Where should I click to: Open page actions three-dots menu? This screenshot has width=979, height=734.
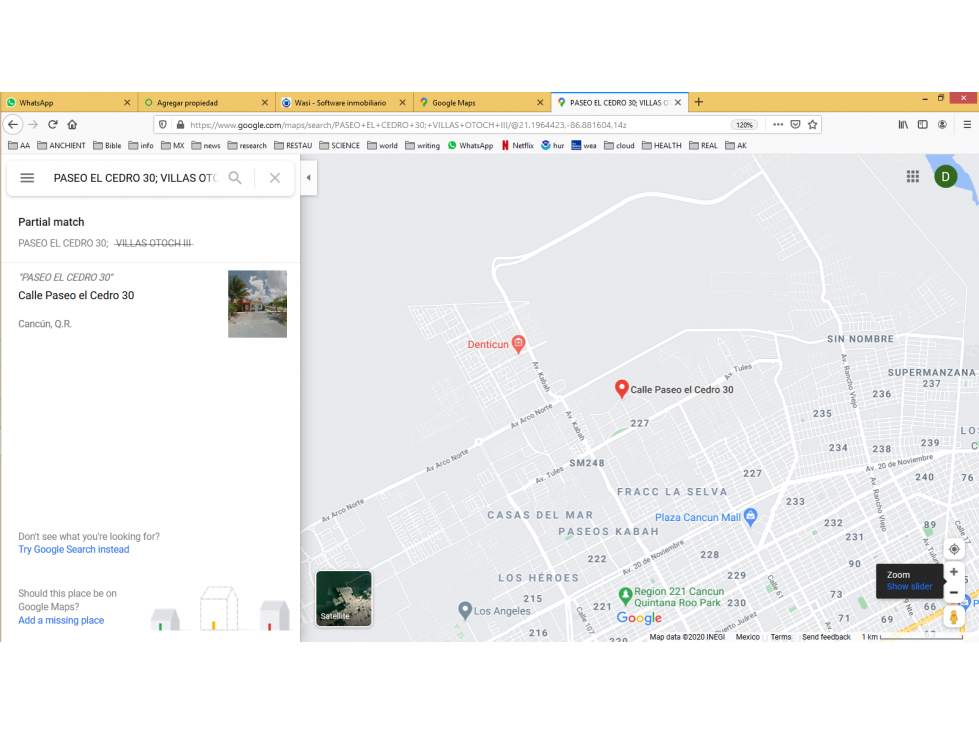[778, 124]
